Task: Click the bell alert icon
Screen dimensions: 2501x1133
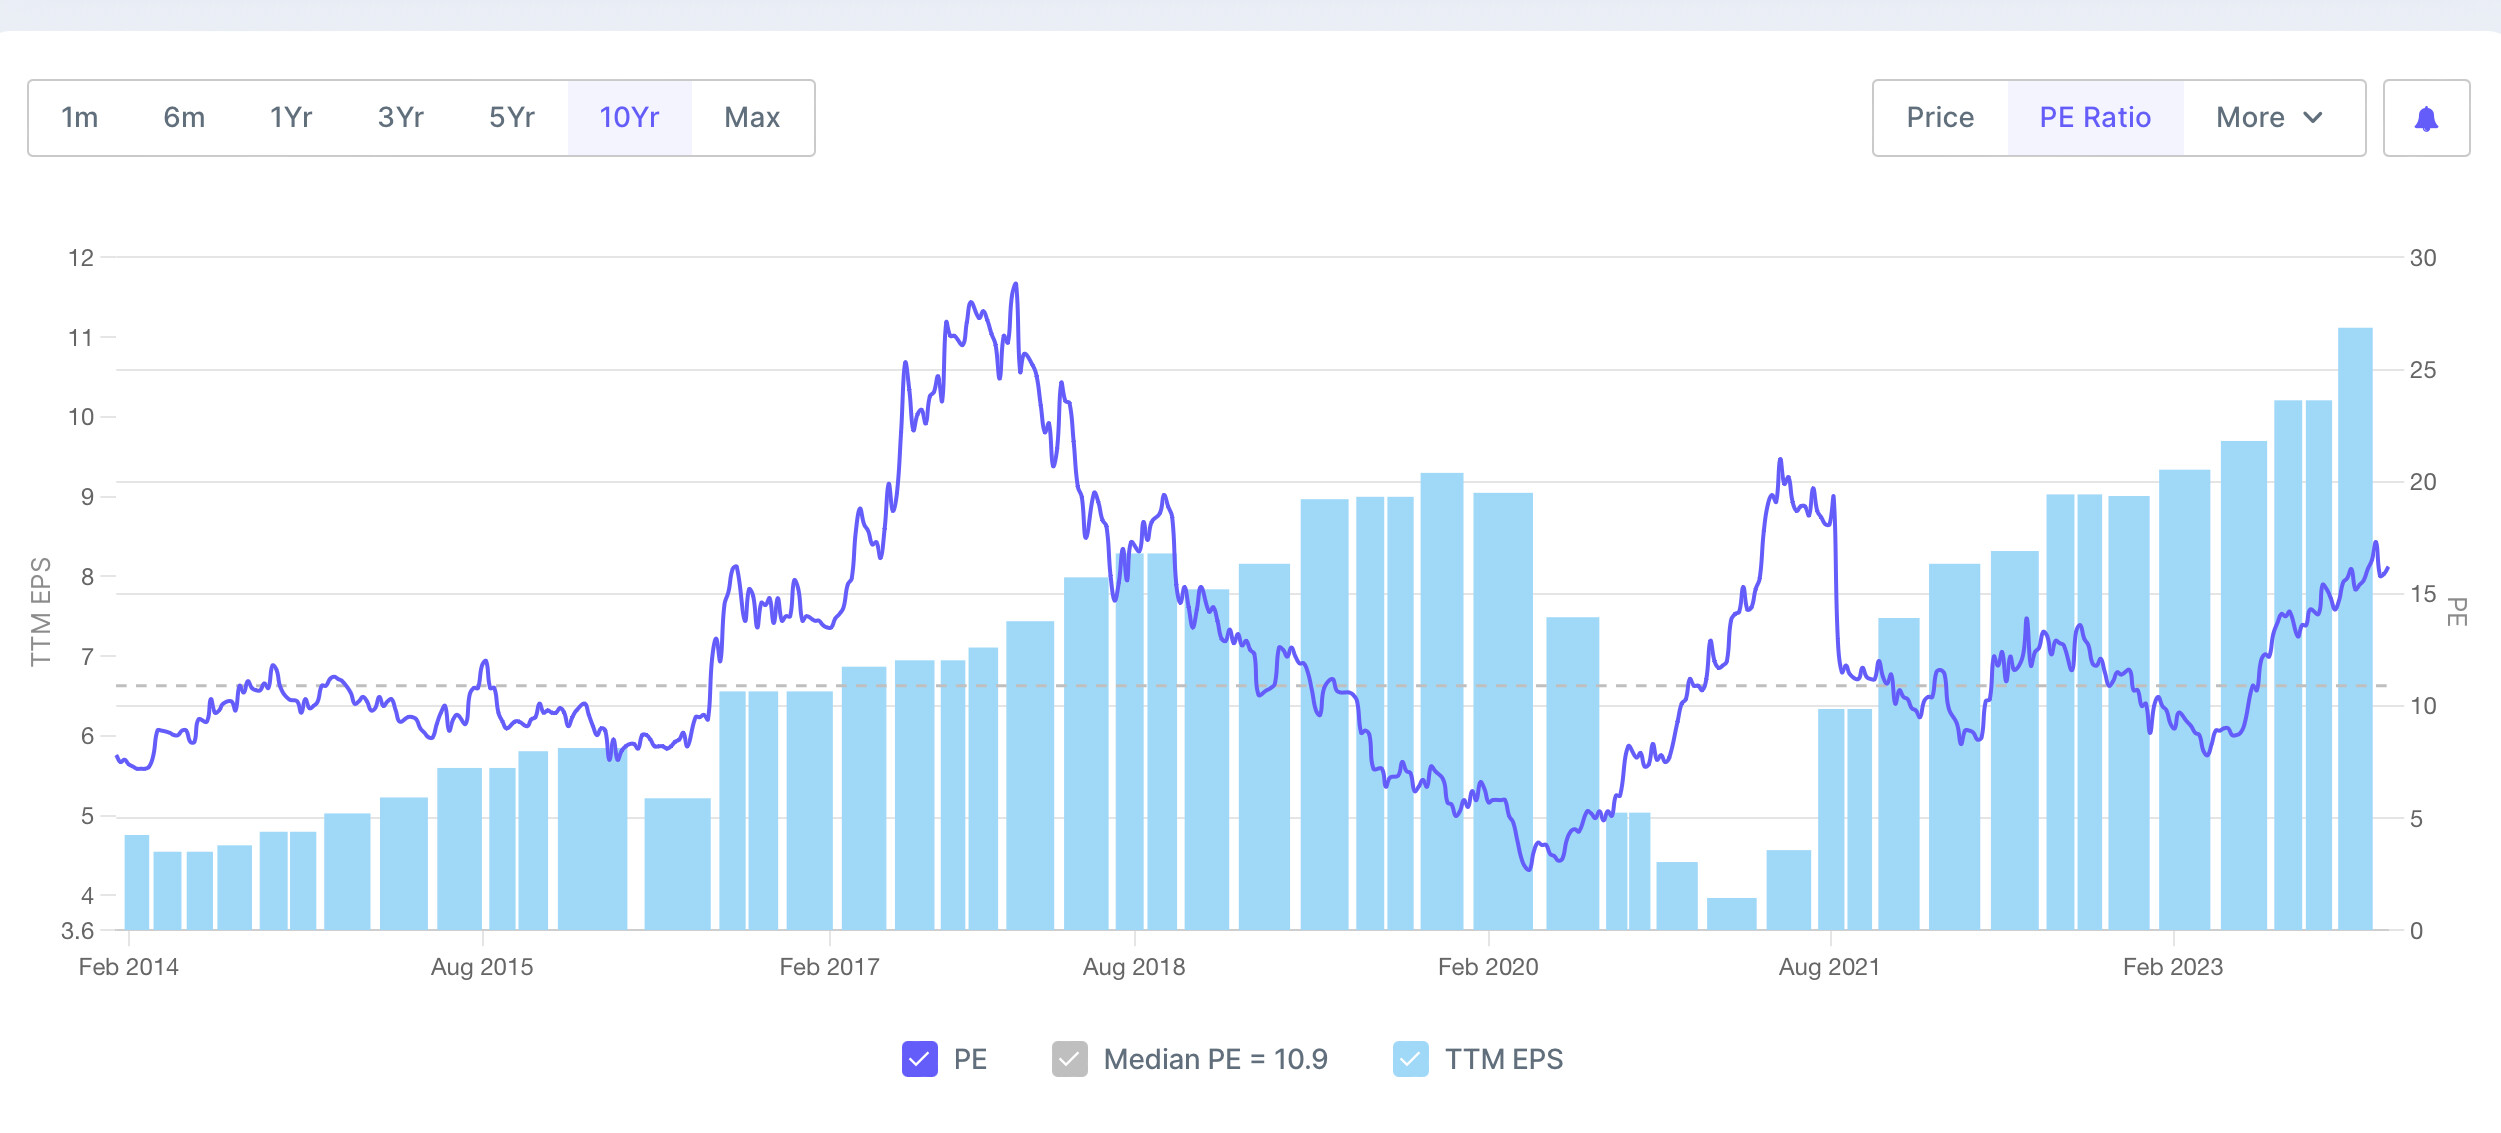Action: coord(2426,119)
